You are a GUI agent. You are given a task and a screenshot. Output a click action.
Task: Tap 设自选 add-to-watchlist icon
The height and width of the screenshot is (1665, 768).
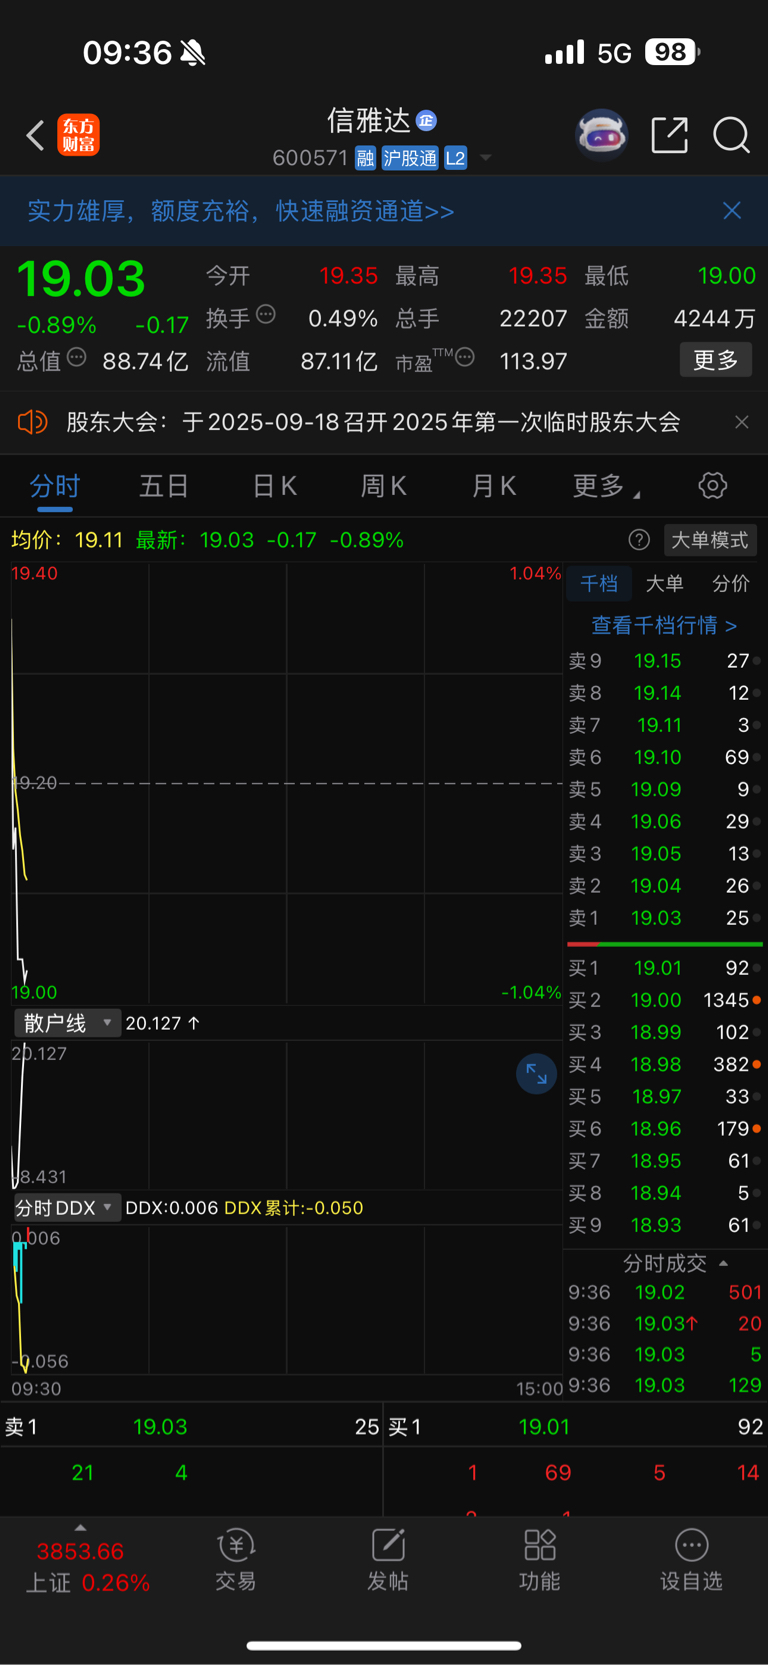point(691,1560)
